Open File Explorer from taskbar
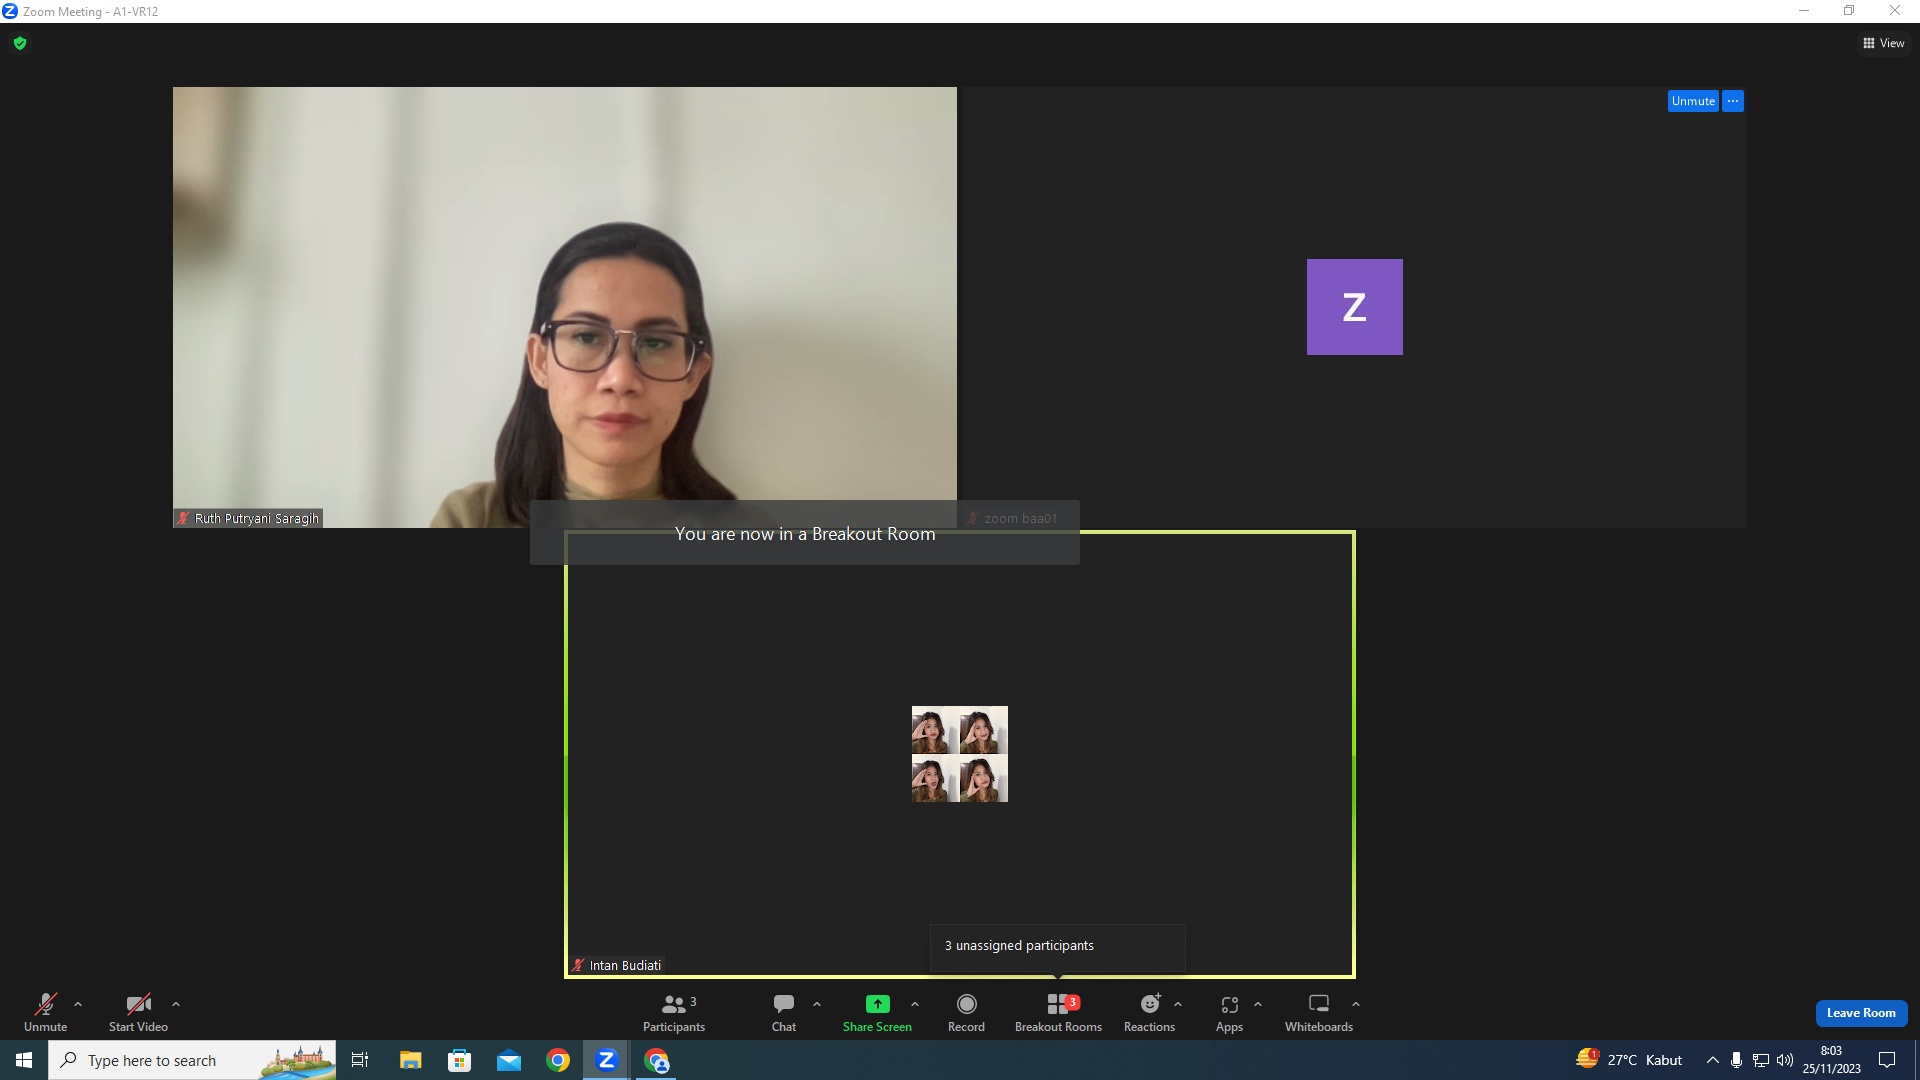 pos(410,1060)
